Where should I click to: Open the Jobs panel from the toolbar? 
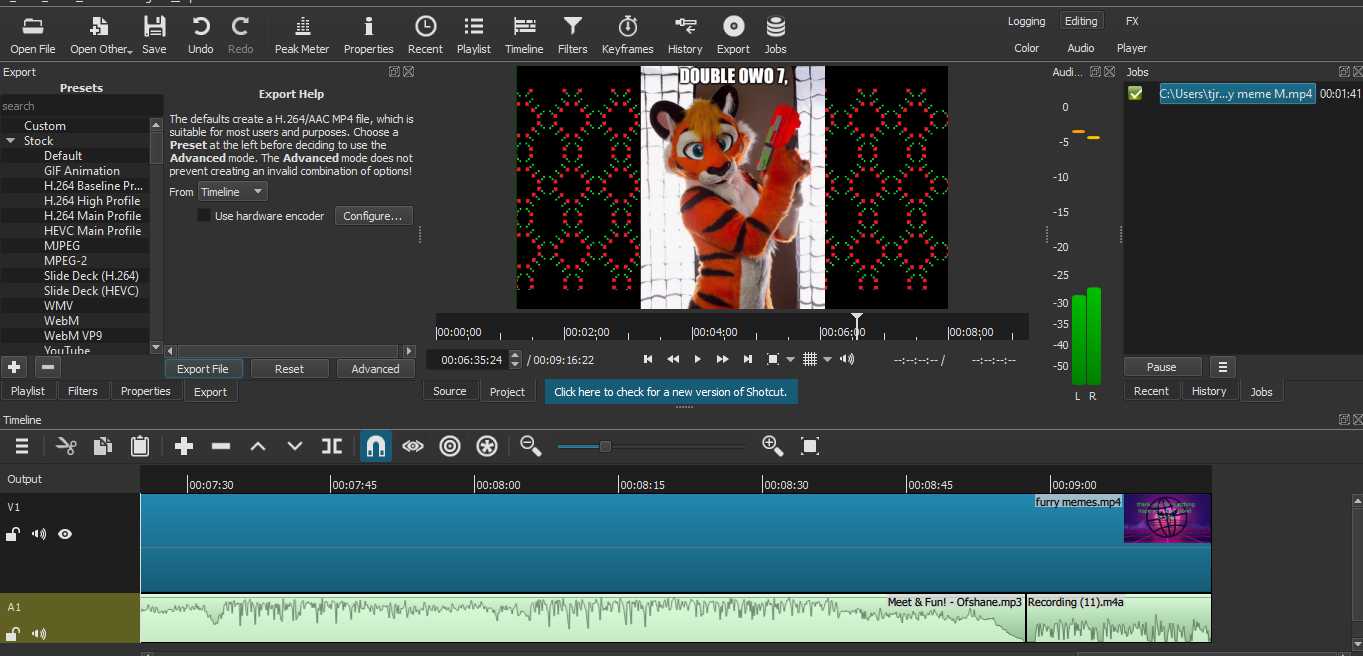[775, 35]
